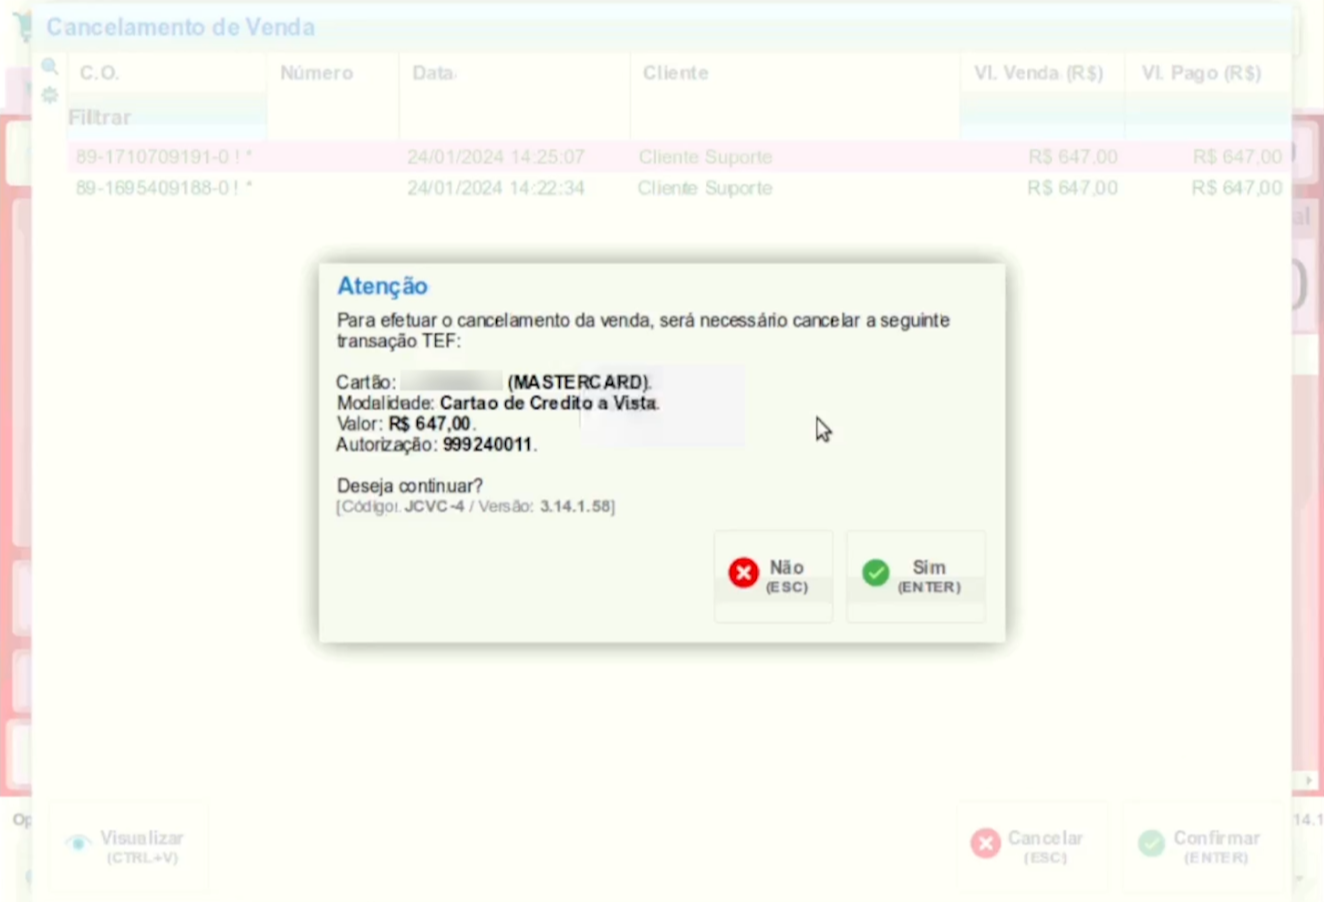Screen dimensions: 1324x902
Task: Click the Vl. Venda (R$) column header
Action: pyautogui.click(x=1040, y=73)
